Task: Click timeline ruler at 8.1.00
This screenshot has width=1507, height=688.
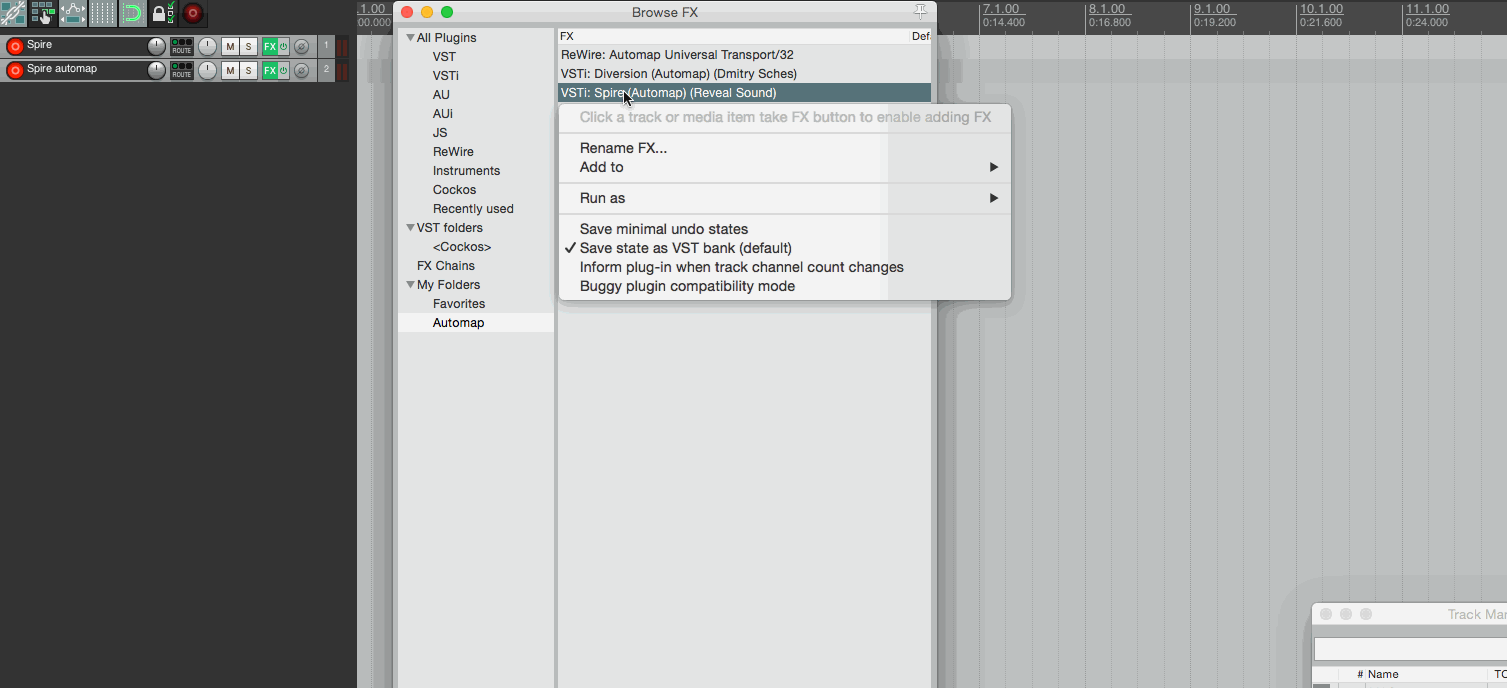Action: 1107,9
